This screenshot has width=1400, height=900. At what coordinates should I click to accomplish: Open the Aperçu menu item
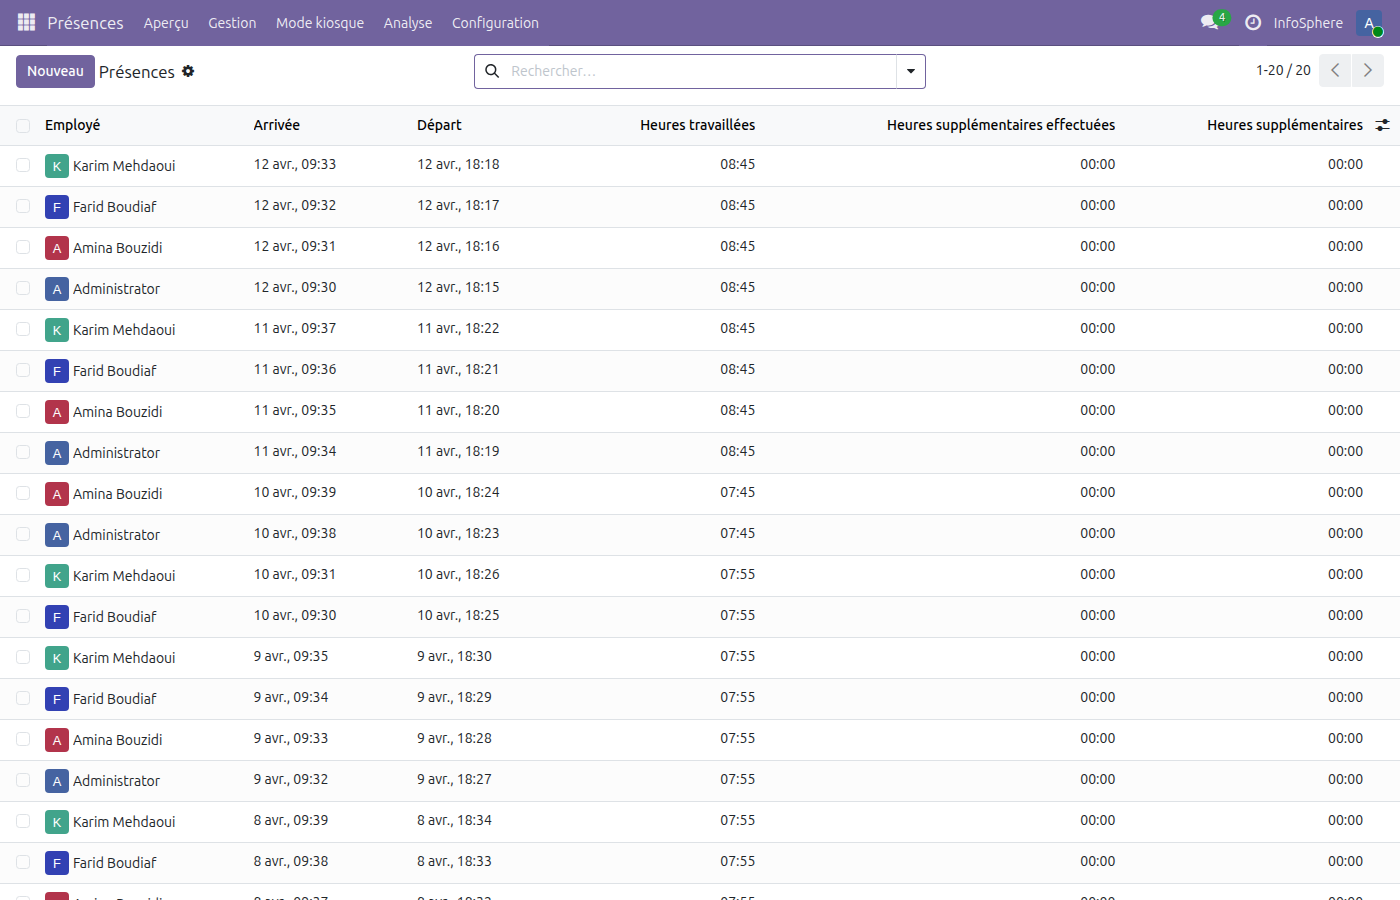click(x=166, y=23)
